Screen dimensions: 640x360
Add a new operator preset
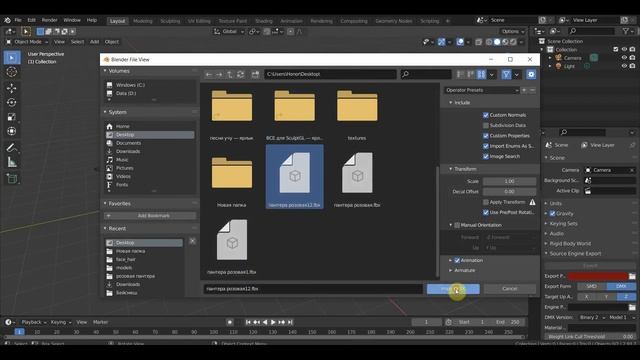click(524, 90)
